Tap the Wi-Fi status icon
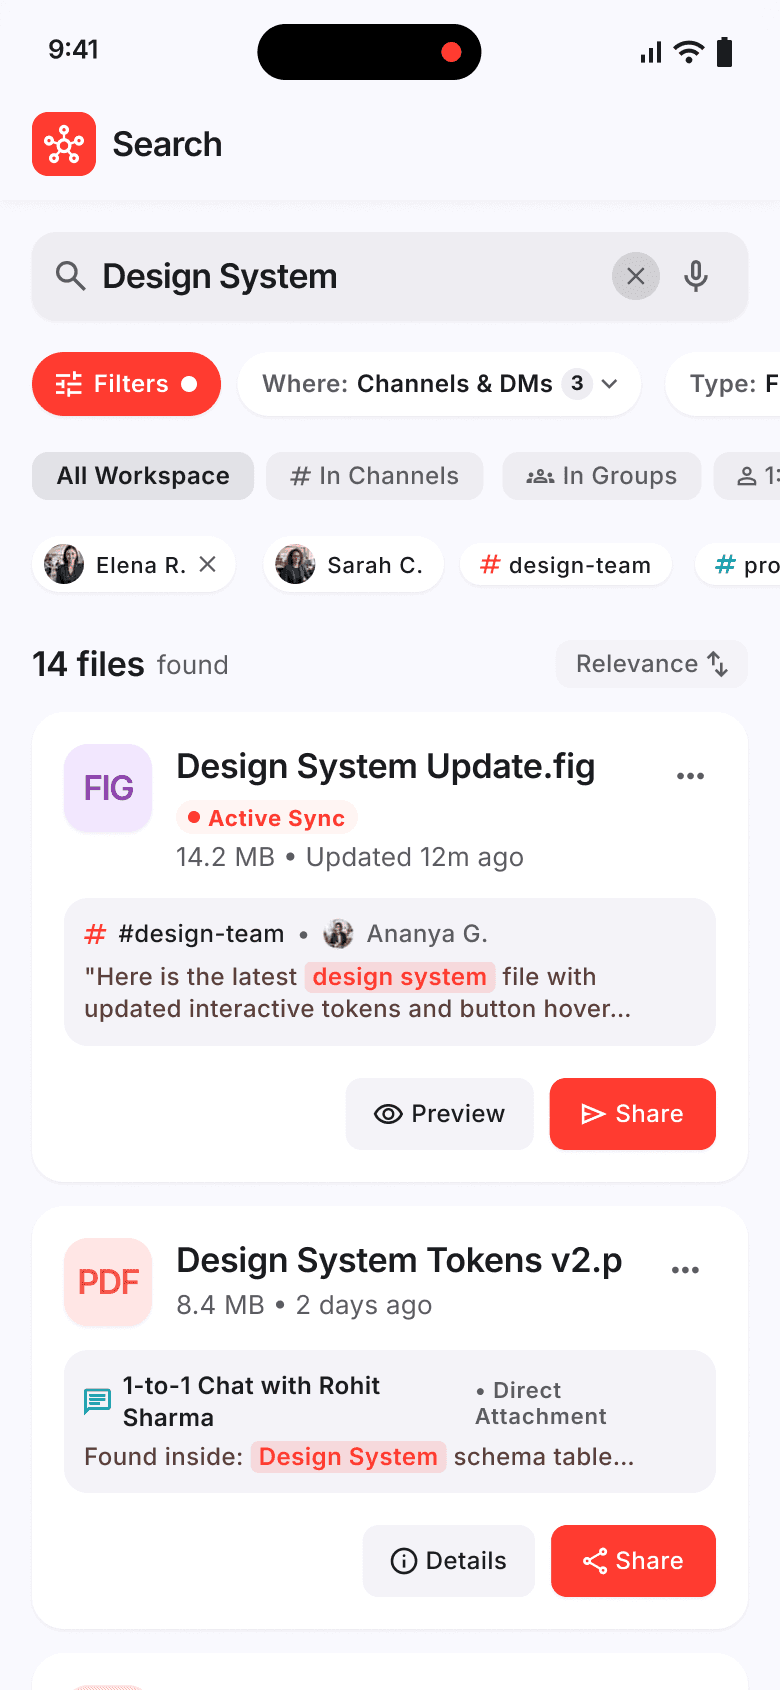Image resolution: width=780 pixels, height=1690 pixels. [689, 52]
